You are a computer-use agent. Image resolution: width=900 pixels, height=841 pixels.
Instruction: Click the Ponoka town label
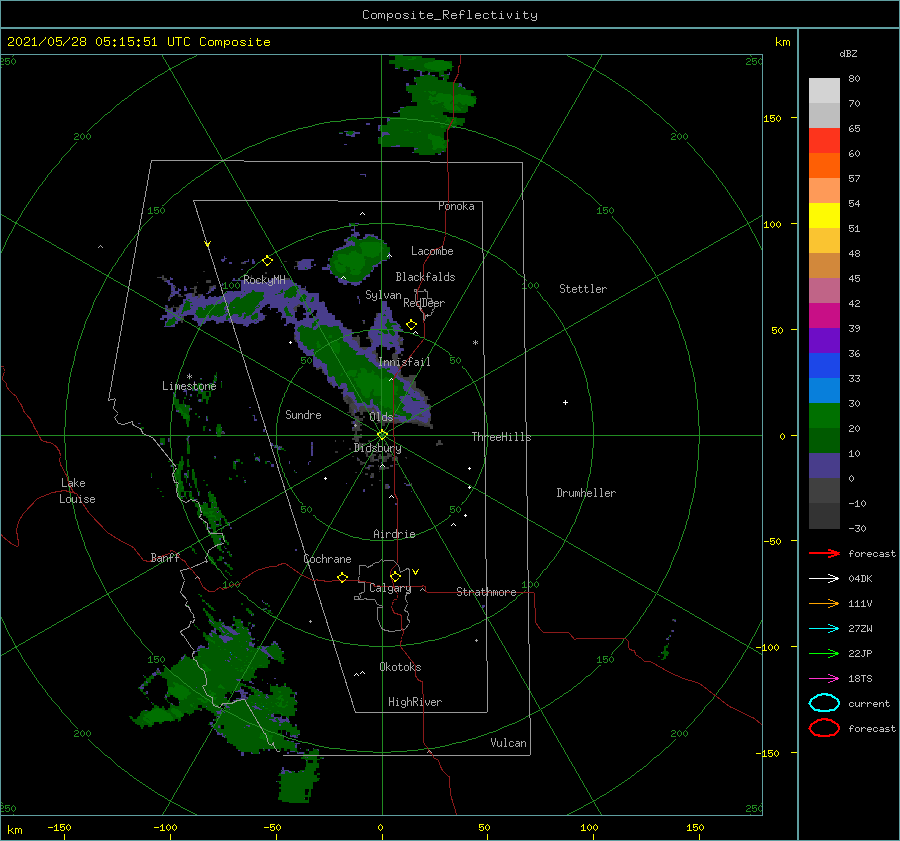(456, 206)
